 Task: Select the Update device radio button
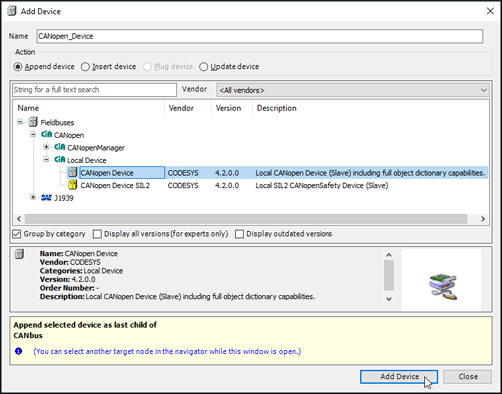(203, 67)
